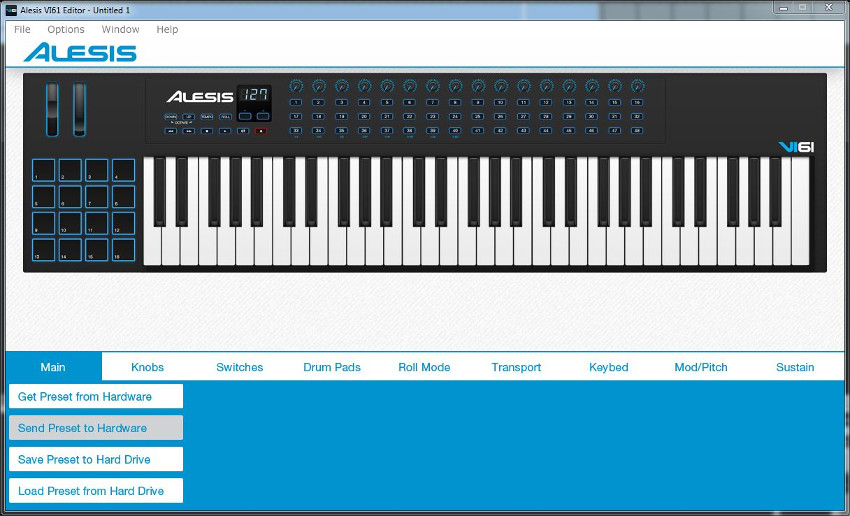Switch to the Sustain tab
850x516 pixels.
tap(795, 367)
